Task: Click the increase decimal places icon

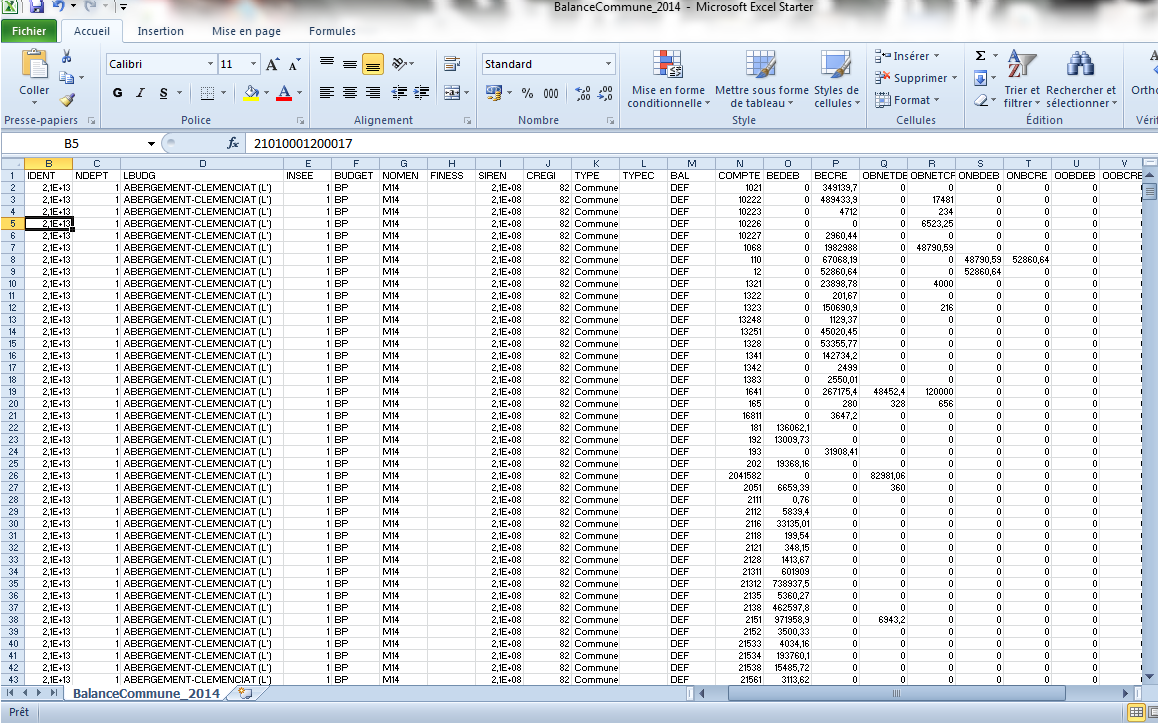Action: pyautogui.click(x=583, y=93)
